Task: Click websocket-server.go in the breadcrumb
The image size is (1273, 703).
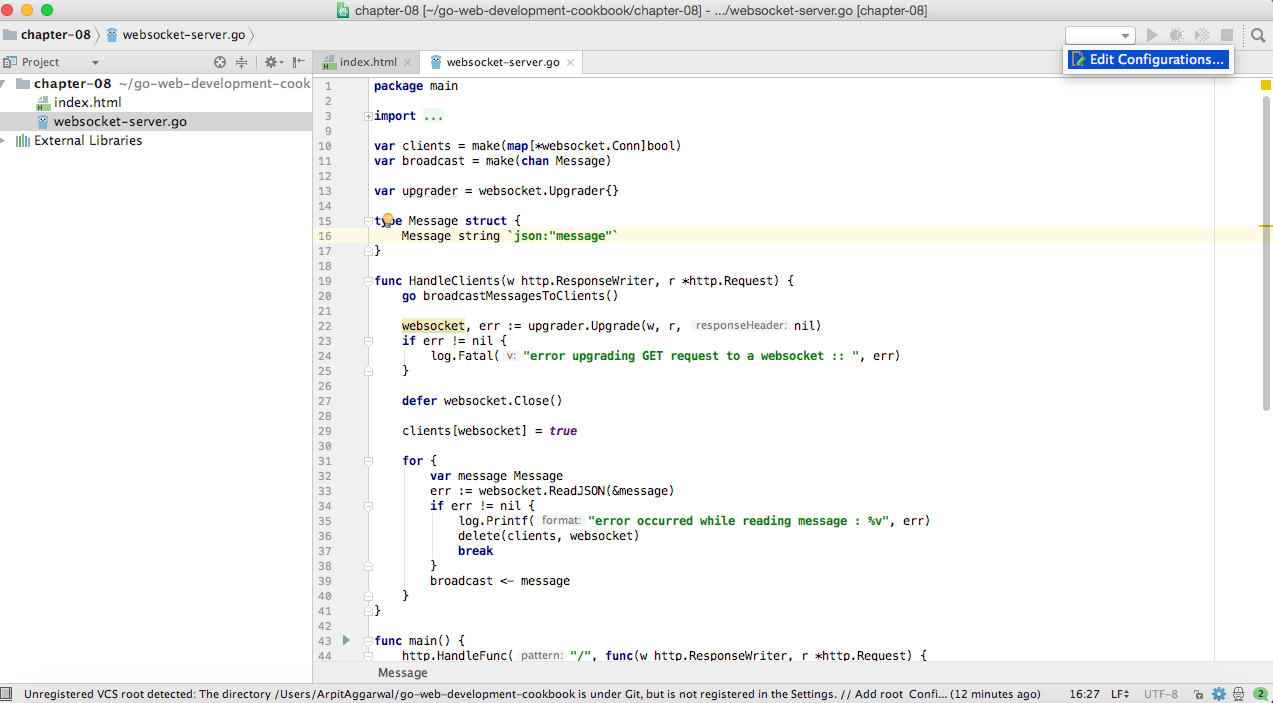Action: coord(184,35)
